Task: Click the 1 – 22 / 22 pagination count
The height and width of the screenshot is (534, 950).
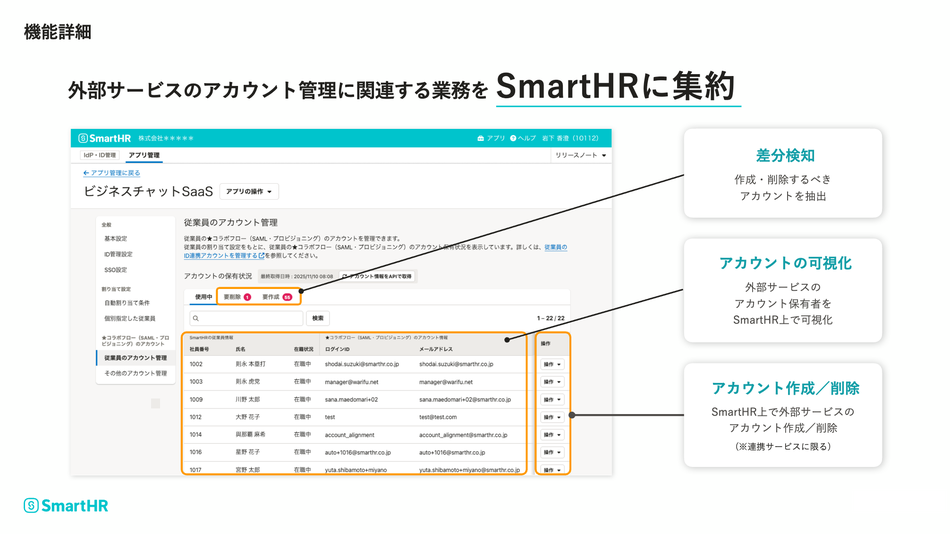Action: [x=551, y=318]
